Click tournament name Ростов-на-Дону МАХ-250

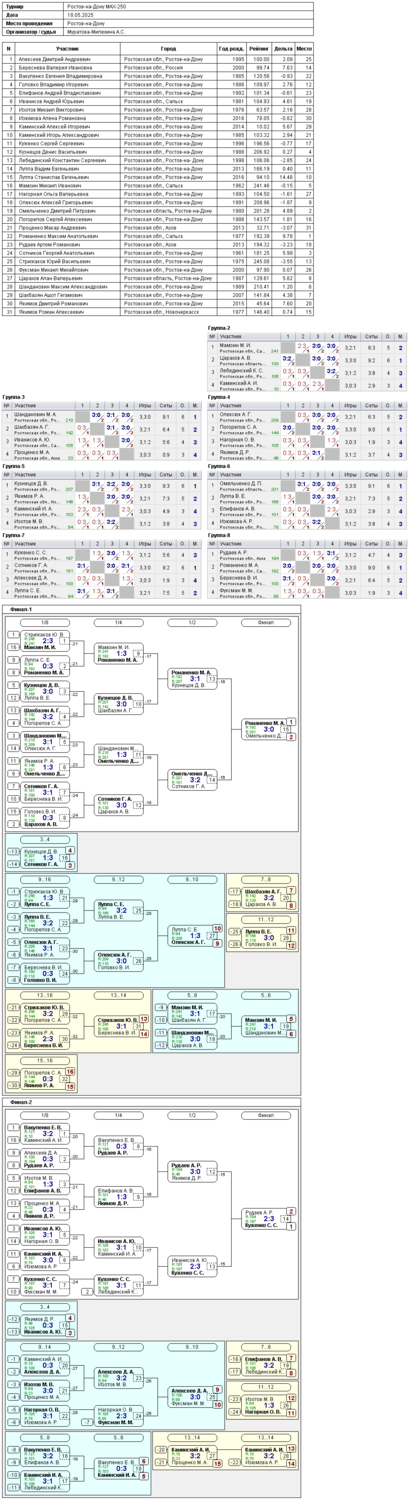pos(96,6)
